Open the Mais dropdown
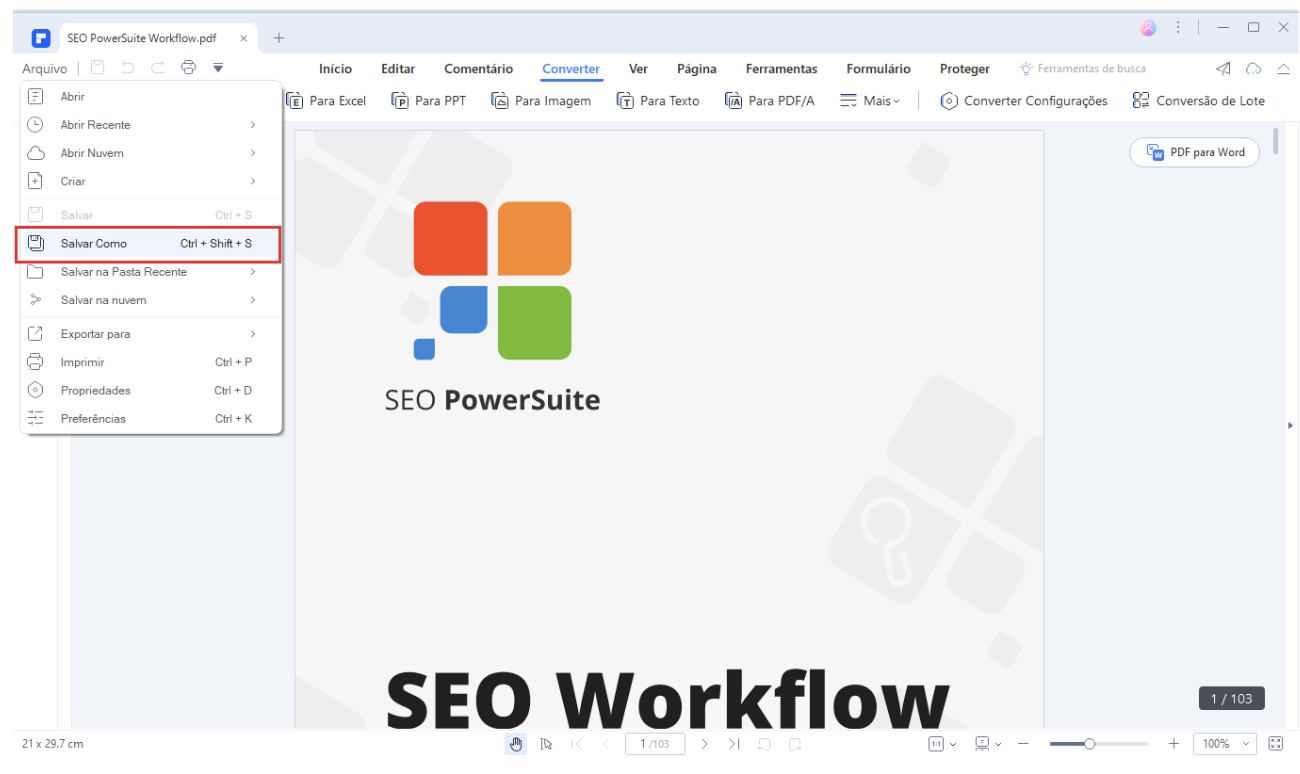1300x774 pixels. 870,101
